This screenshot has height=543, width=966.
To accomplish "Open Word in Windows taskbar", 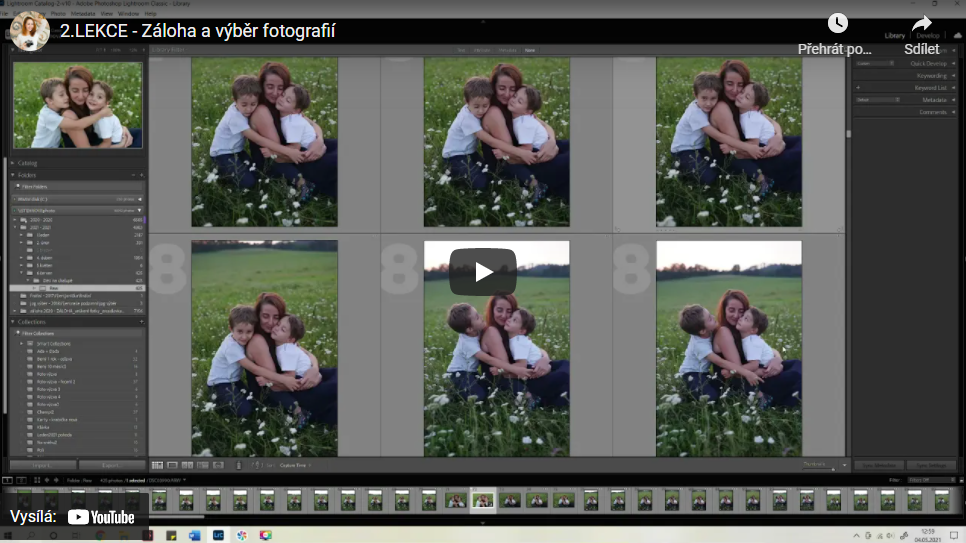I will [x=195, y=535].
